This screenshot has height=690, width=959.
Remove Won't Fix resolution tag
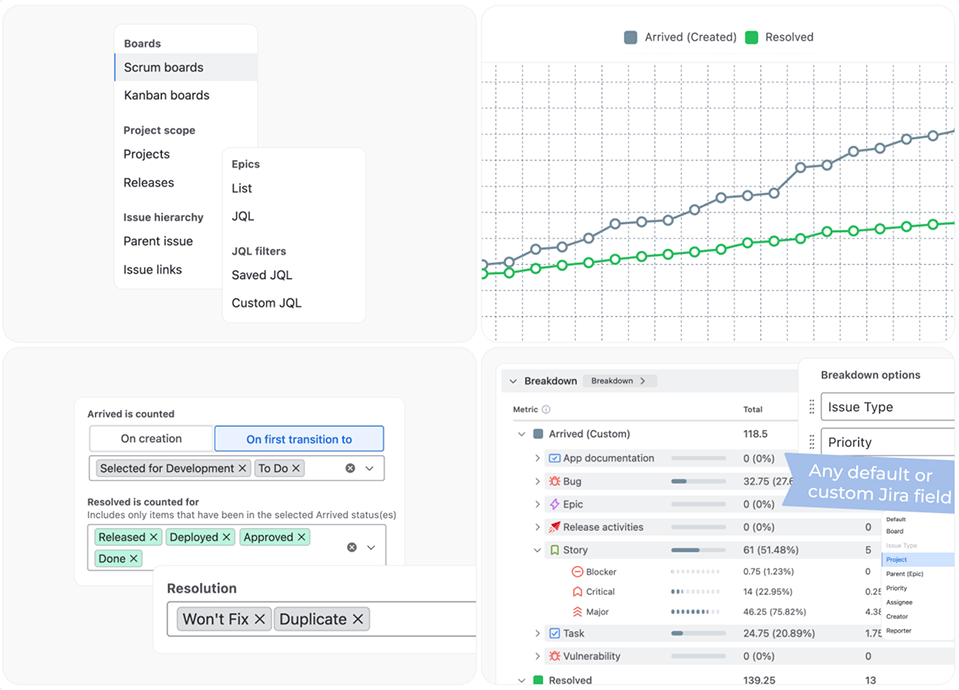coord(260,619)
